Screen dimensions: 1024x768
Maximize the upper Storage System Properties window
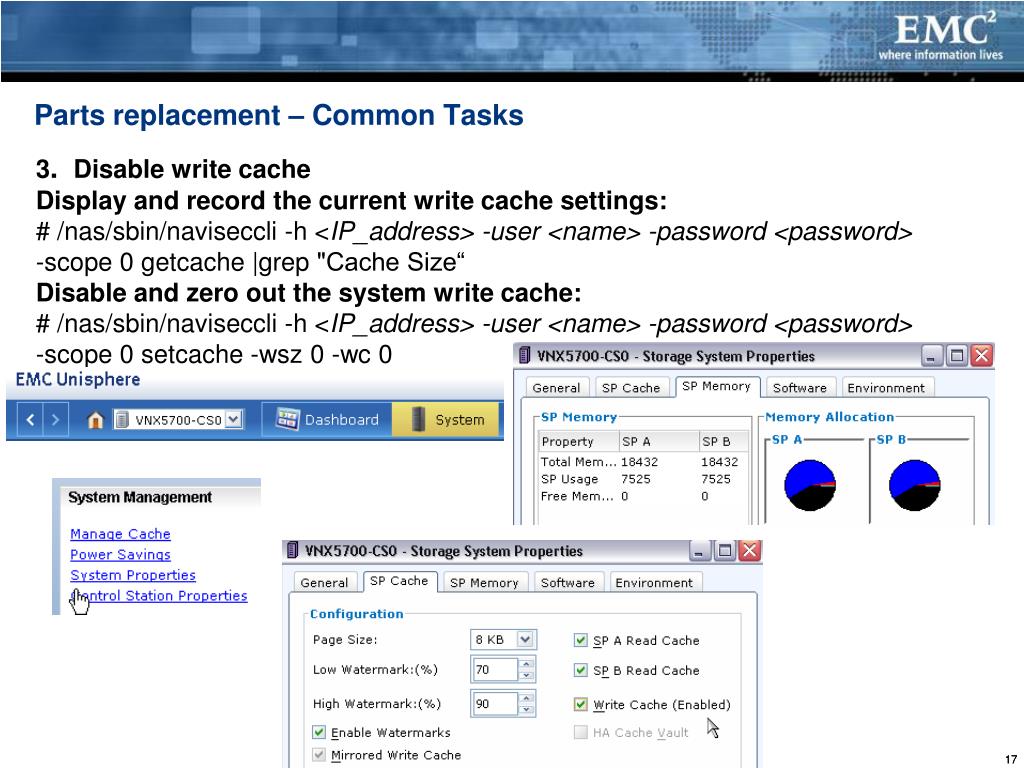(x=957, y=356)
